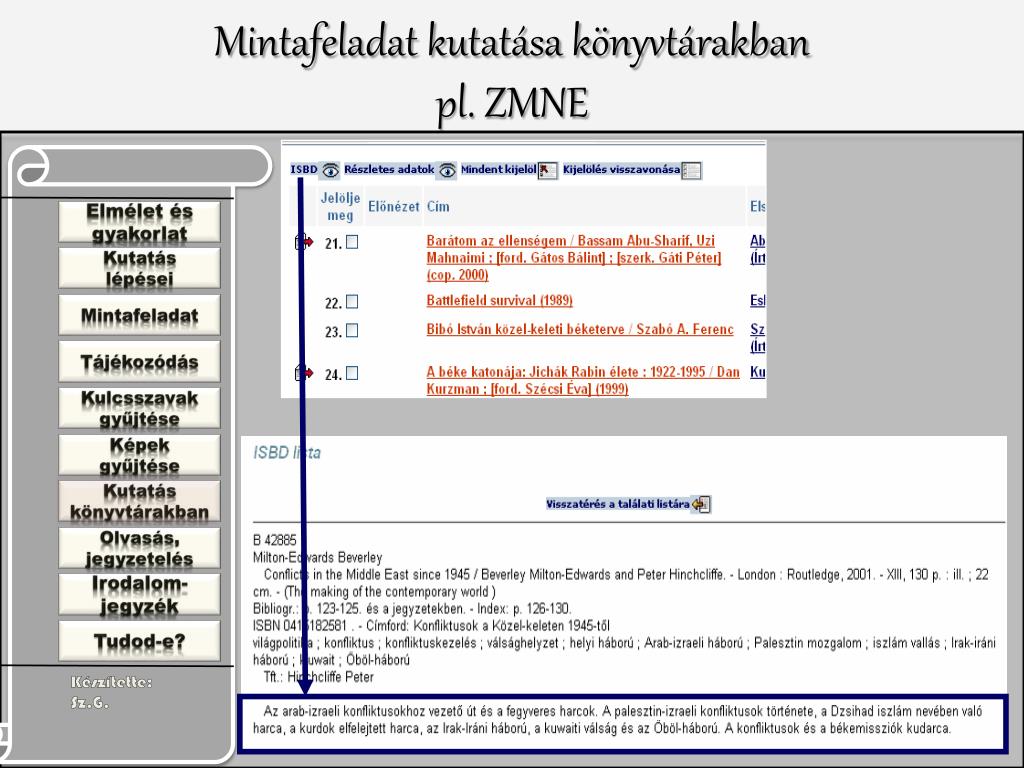Open the Elmélet és gyakorlat menu item
The height and width of the screenshot is (768, 1024).
pos(139,222)
